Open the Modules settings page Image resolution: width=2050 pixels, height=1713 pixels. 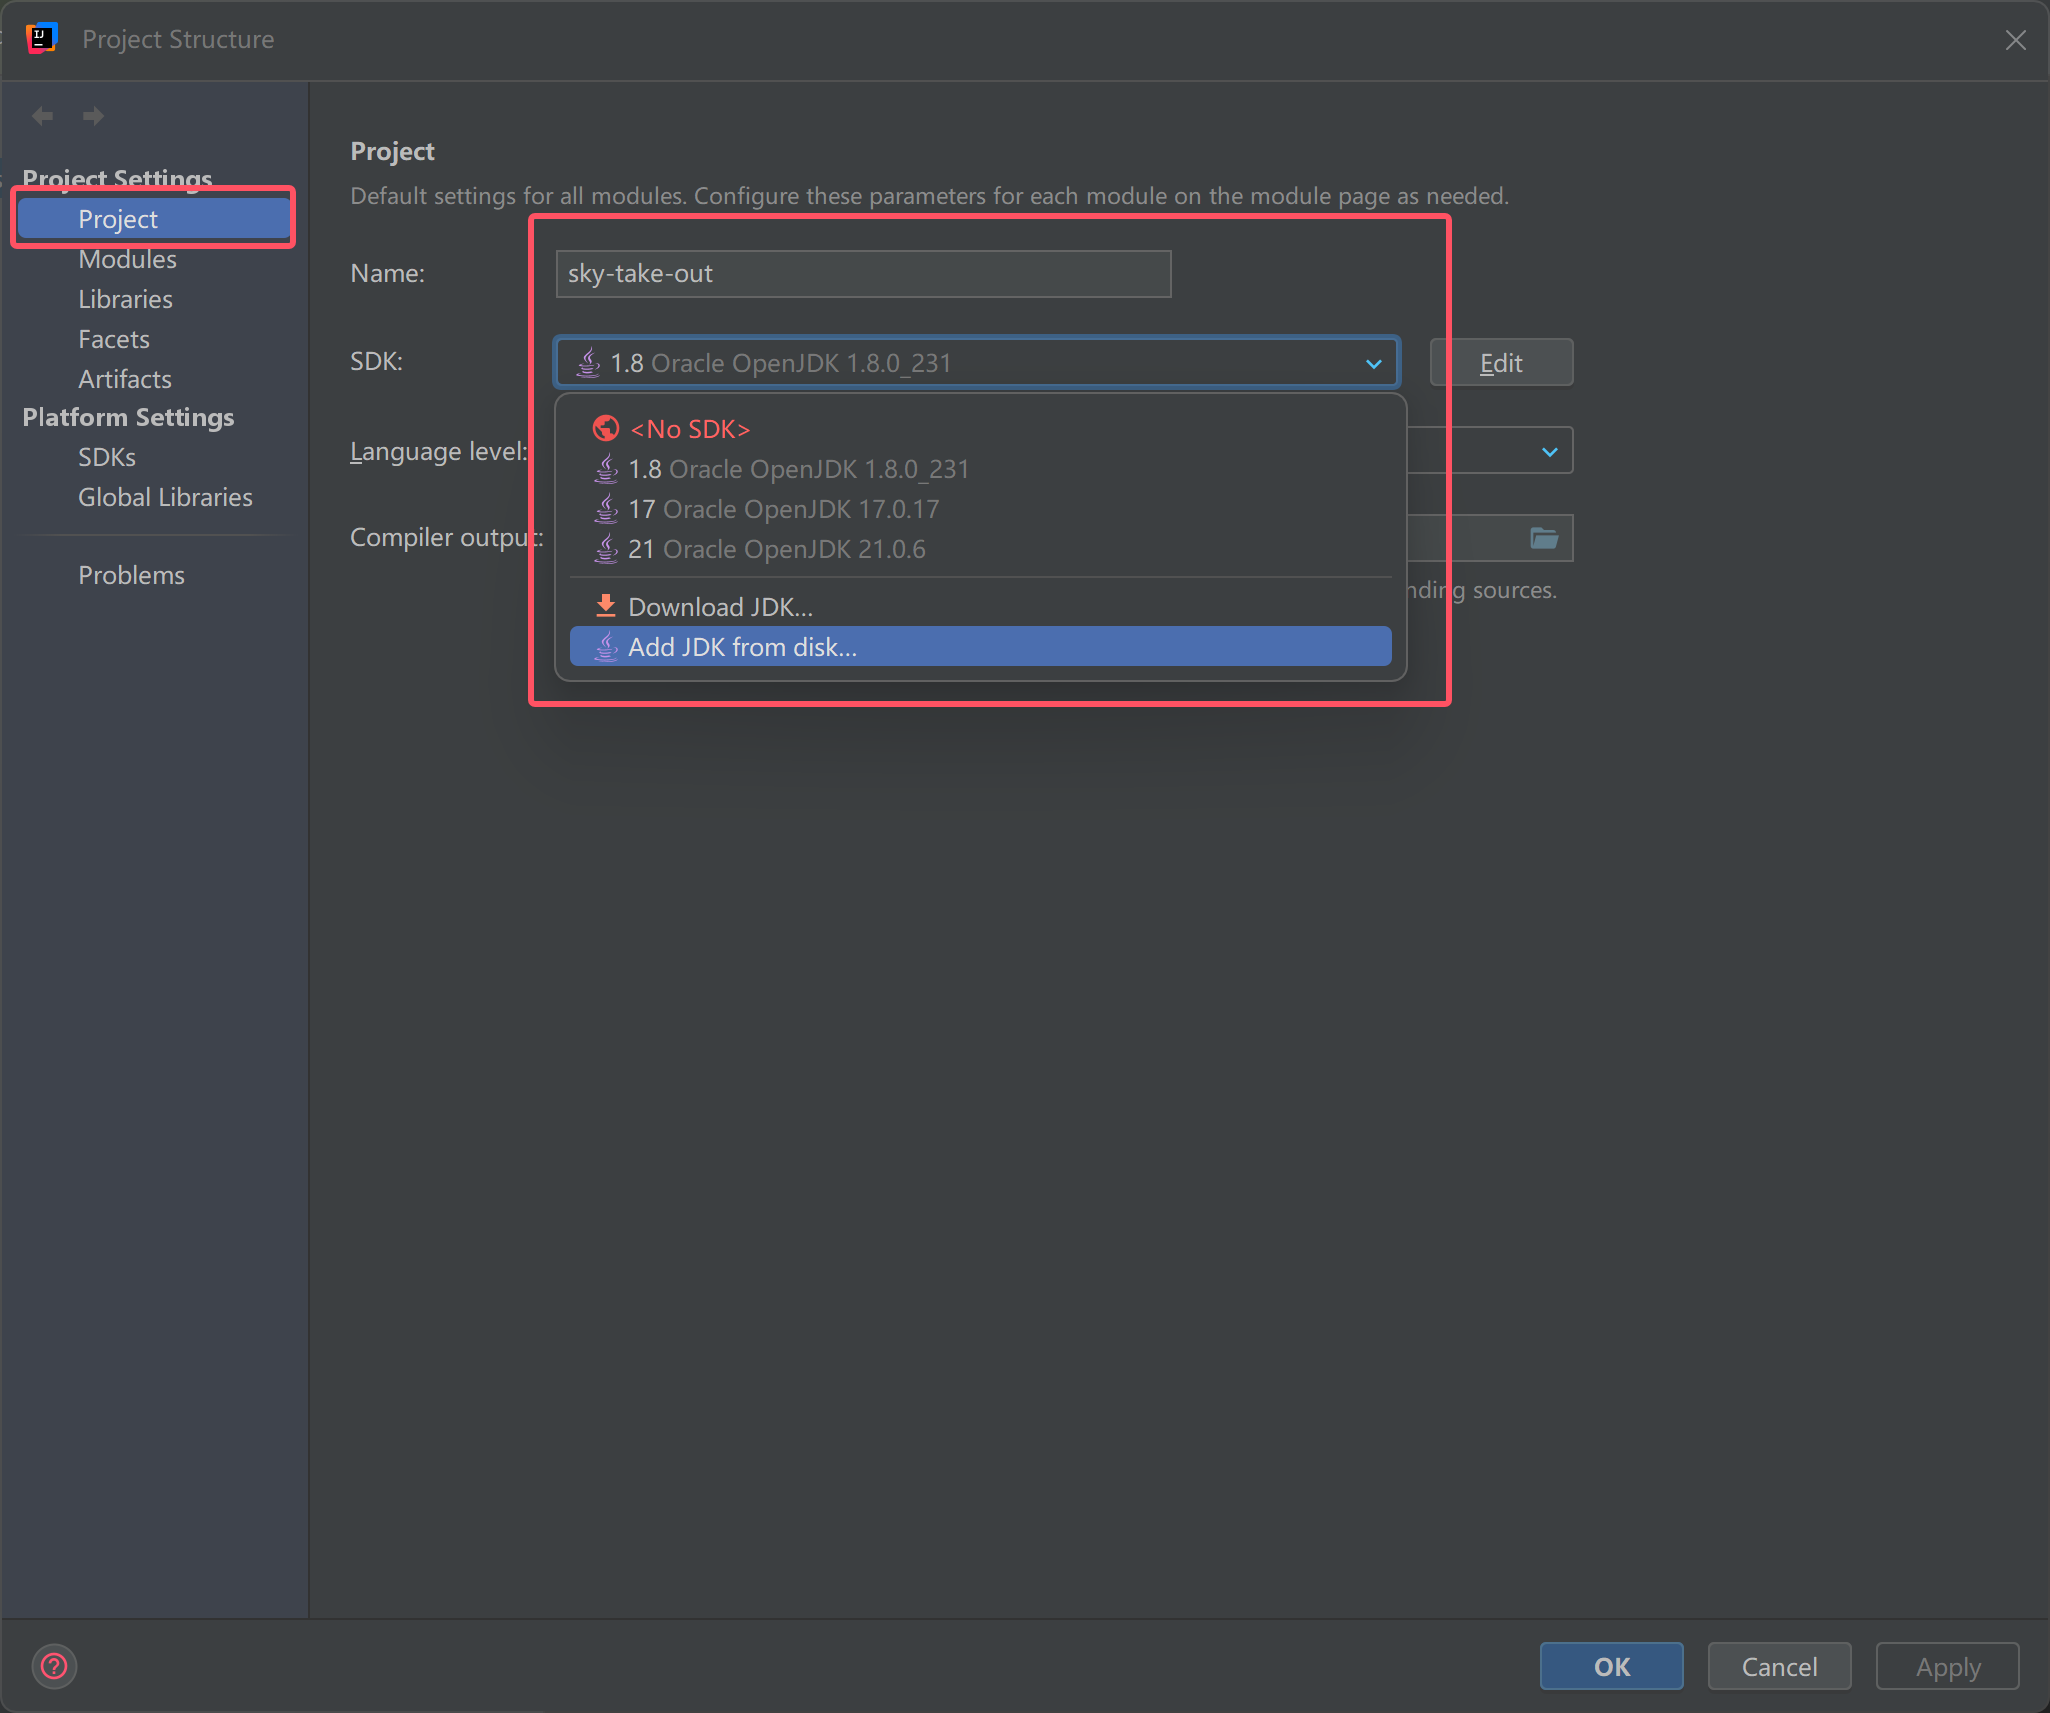pyautogui.click(x=127, y=259)
